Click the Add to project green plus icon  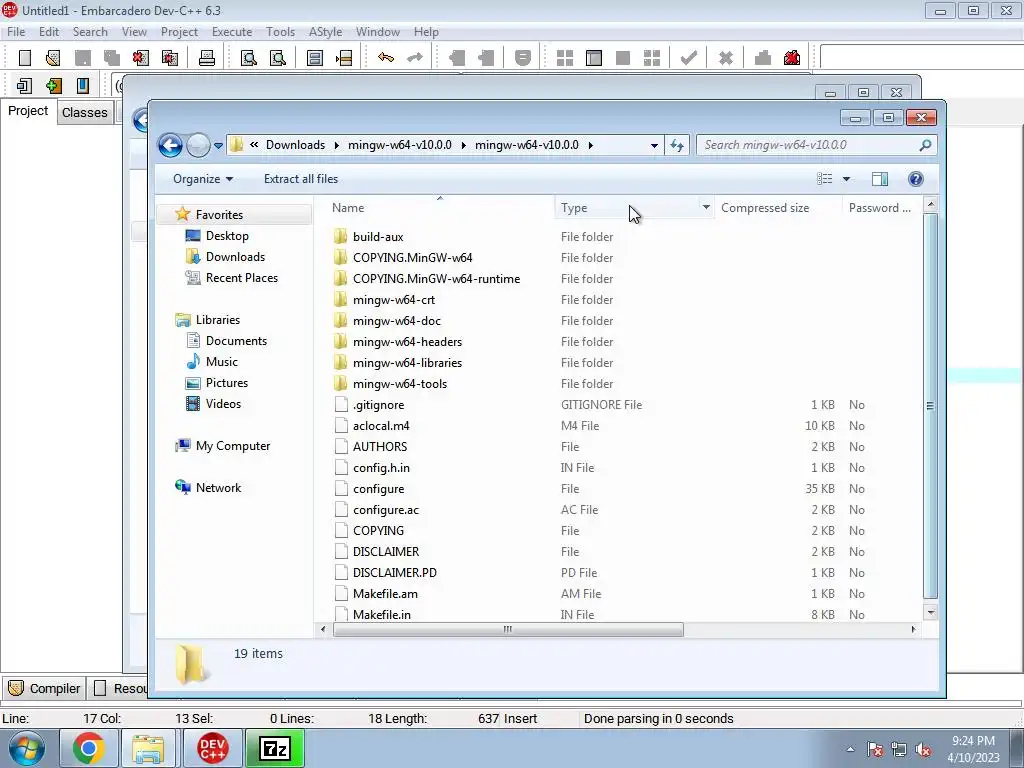(54, 86)
